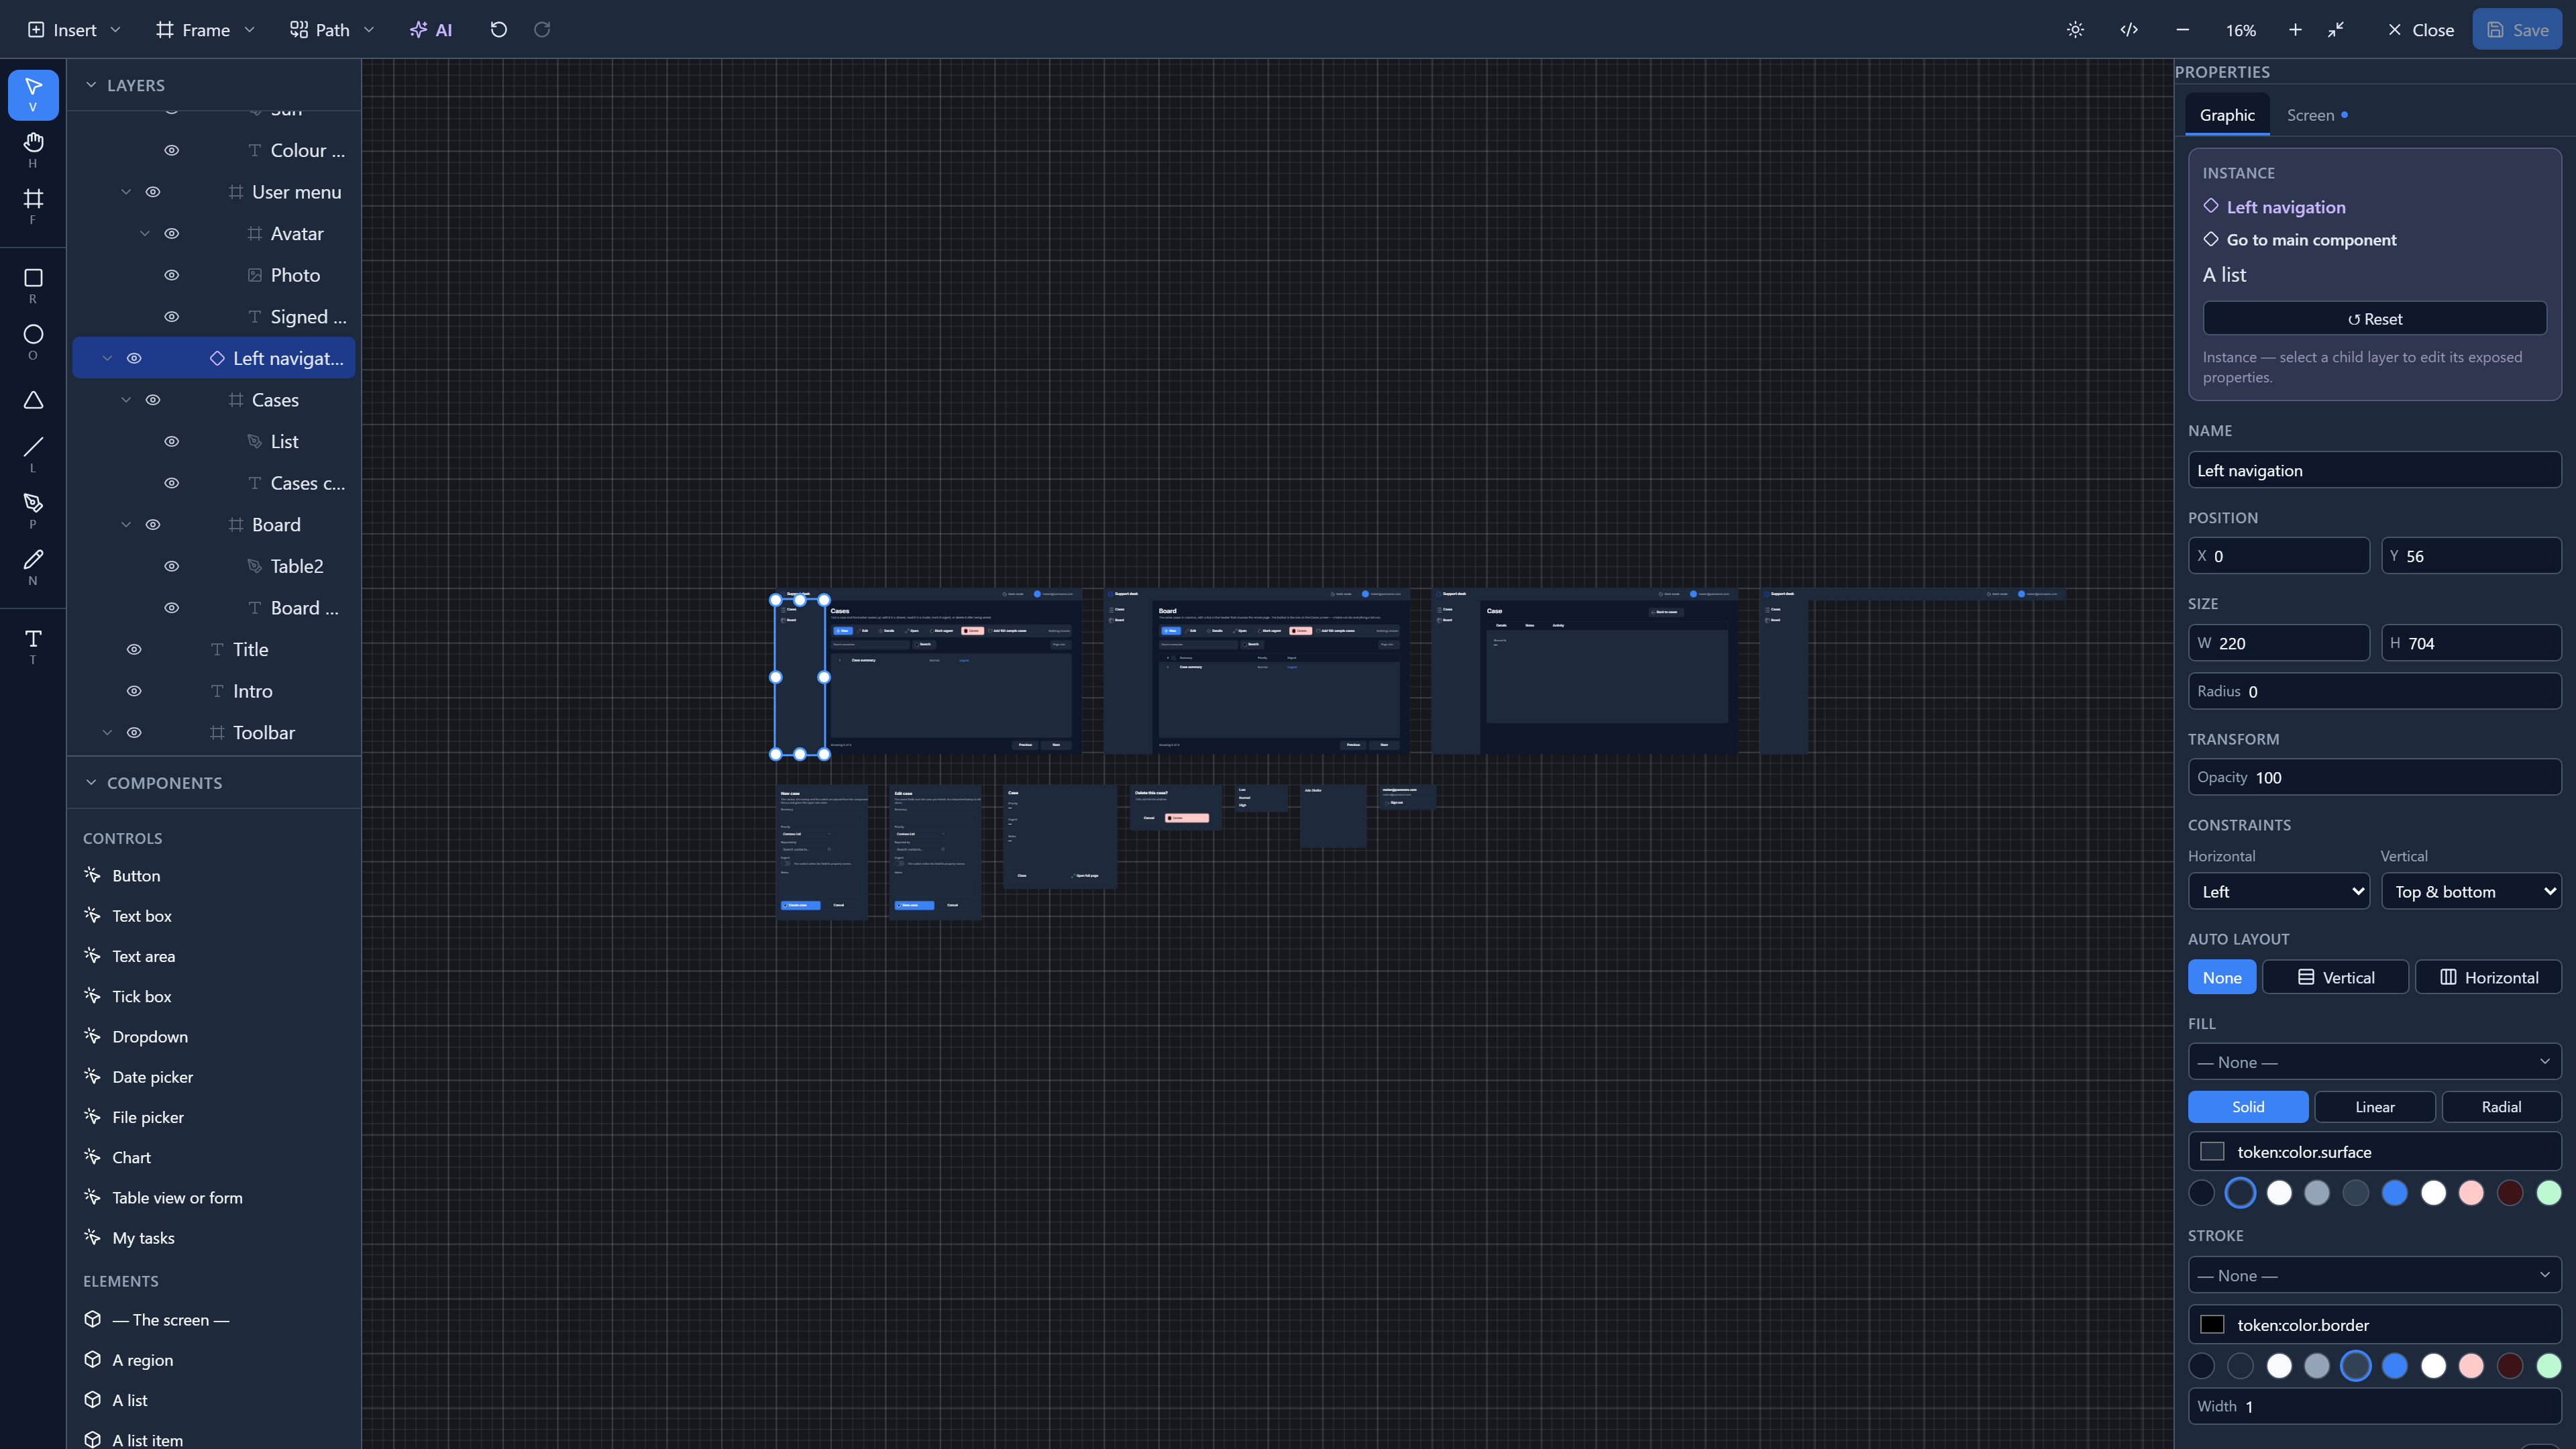The image size is (2576, 1449).
Task: Pick the pink stroke color swatch
Action: click(x=2471, y=1365)
